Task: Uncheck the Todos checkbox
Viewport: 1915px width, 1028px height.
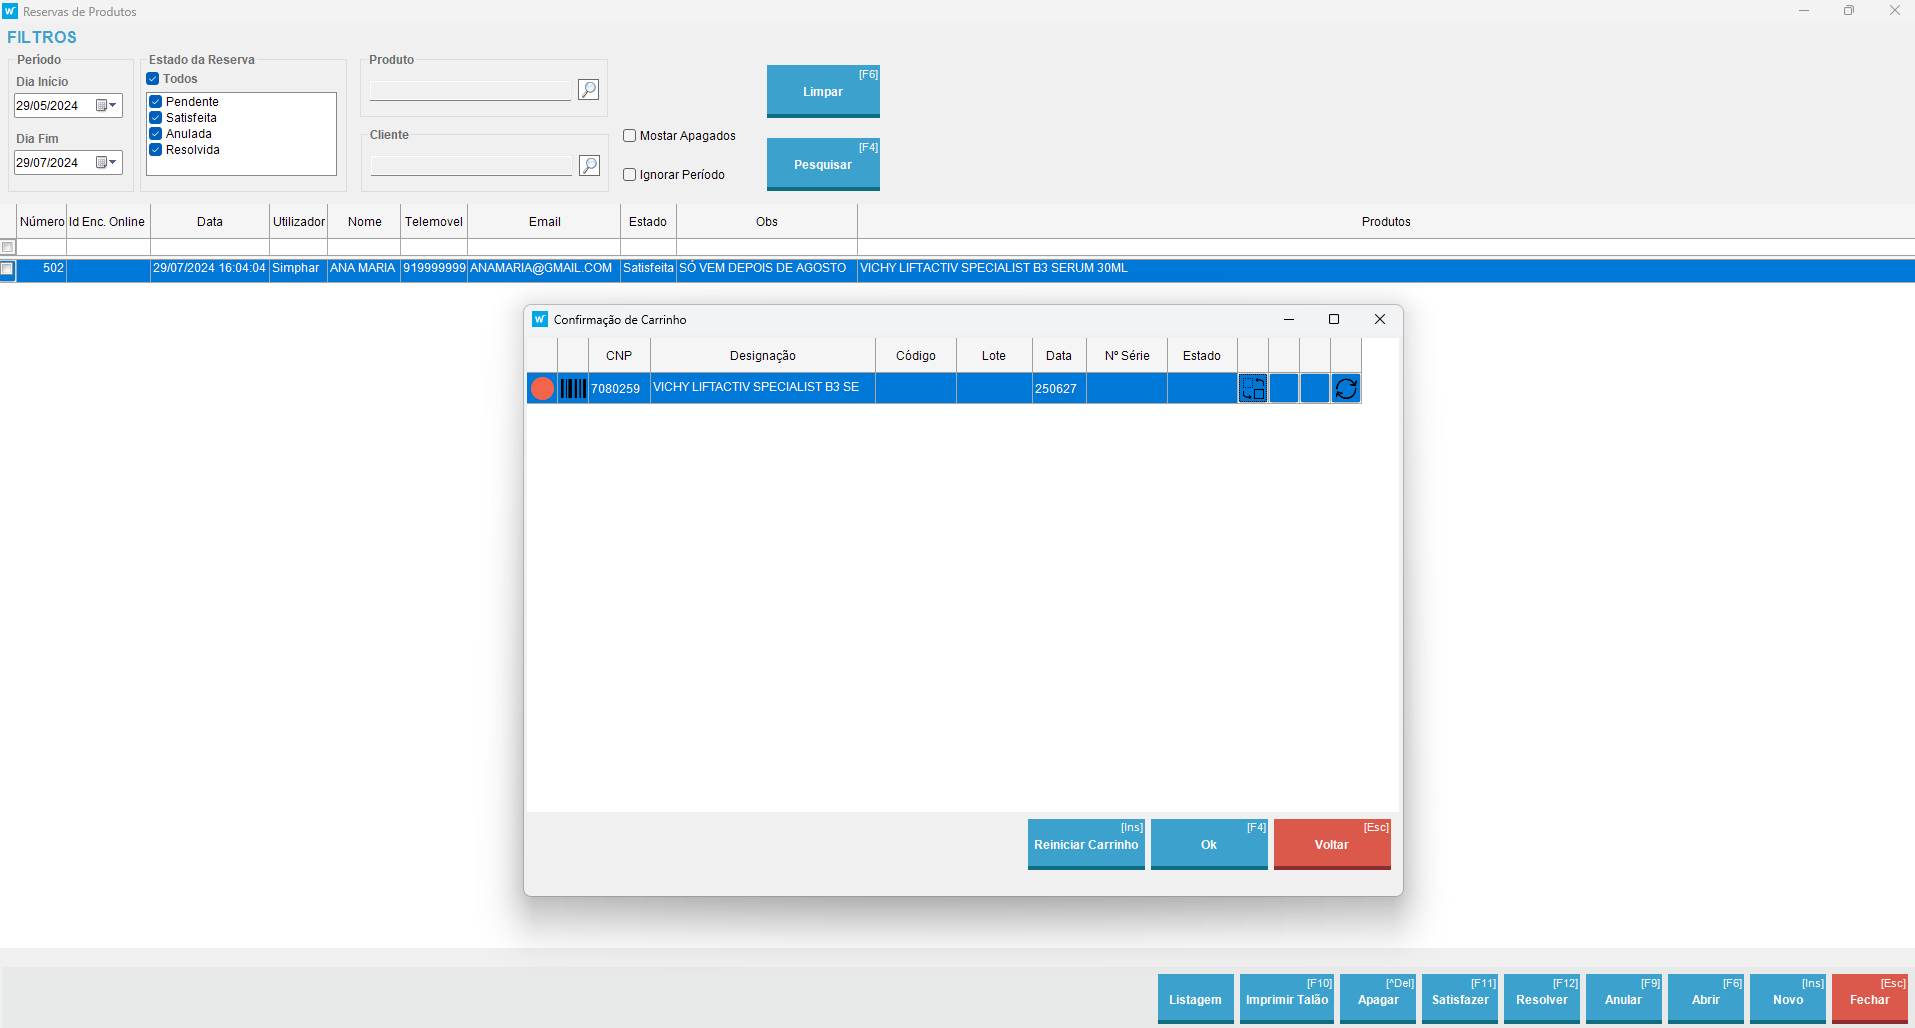Action: pos(153,79)
